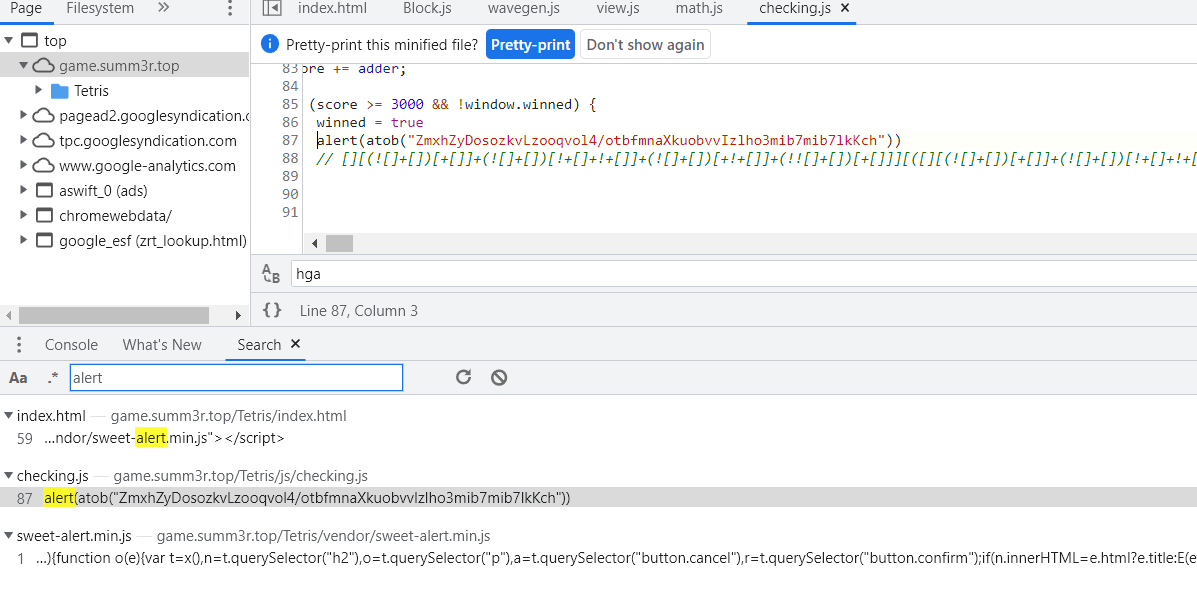Expand aswift_0 (ads) frame node
1197x599 pixels.
(24, 191)
